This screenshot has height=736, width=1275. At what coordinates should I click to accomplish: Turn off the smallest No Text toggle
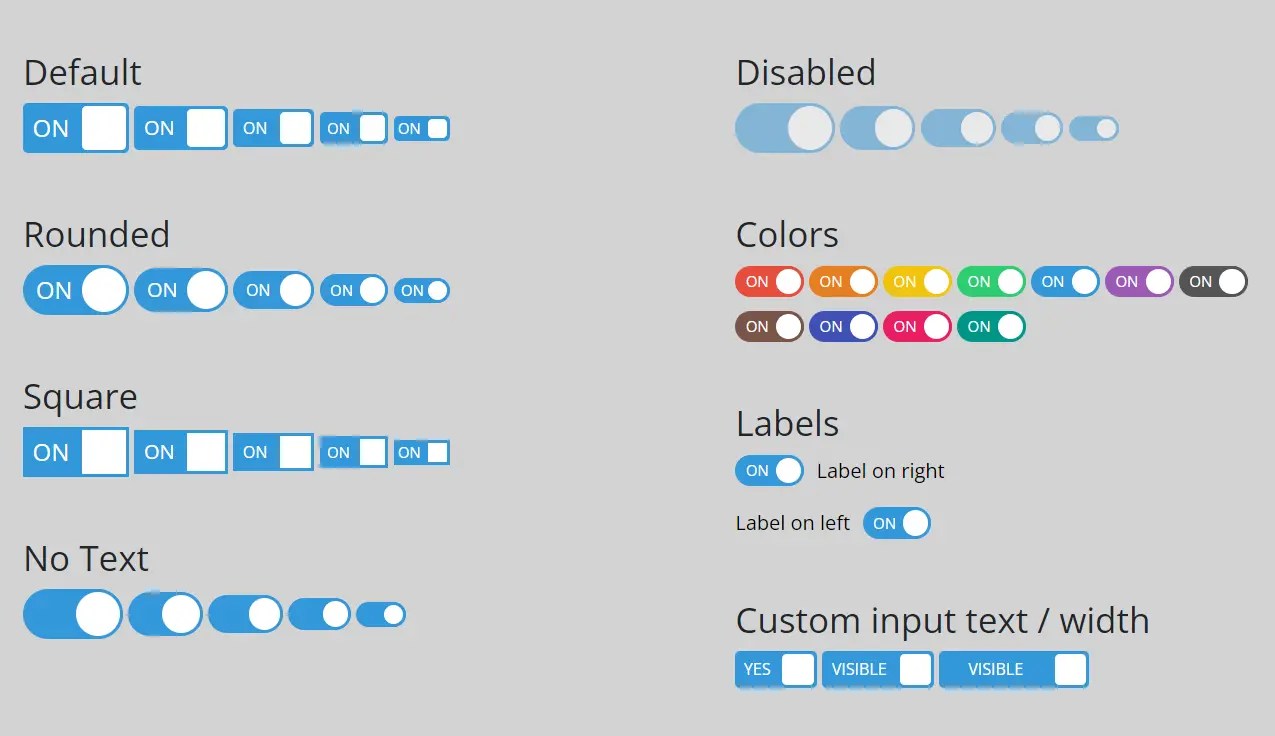[x=381, y=614]
